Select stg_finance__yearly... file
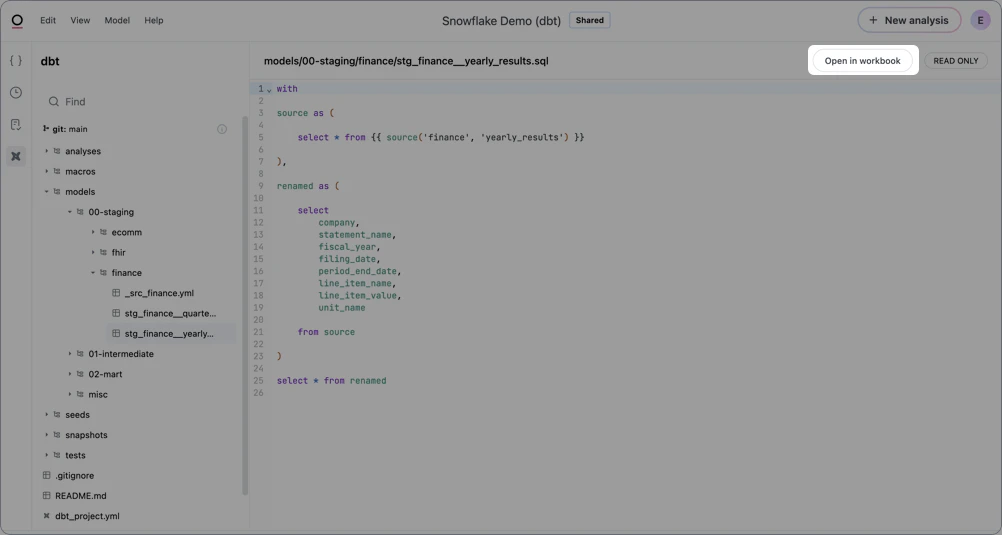Viewport: 1002px width, 535px height. click(170, 334)
